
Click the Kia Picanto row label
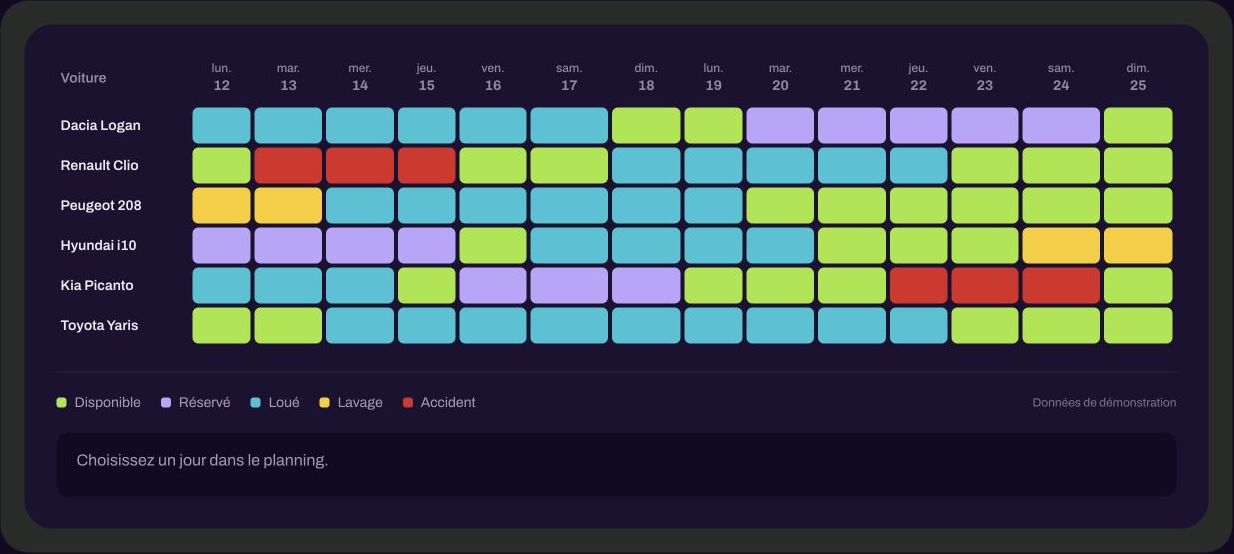97,286
